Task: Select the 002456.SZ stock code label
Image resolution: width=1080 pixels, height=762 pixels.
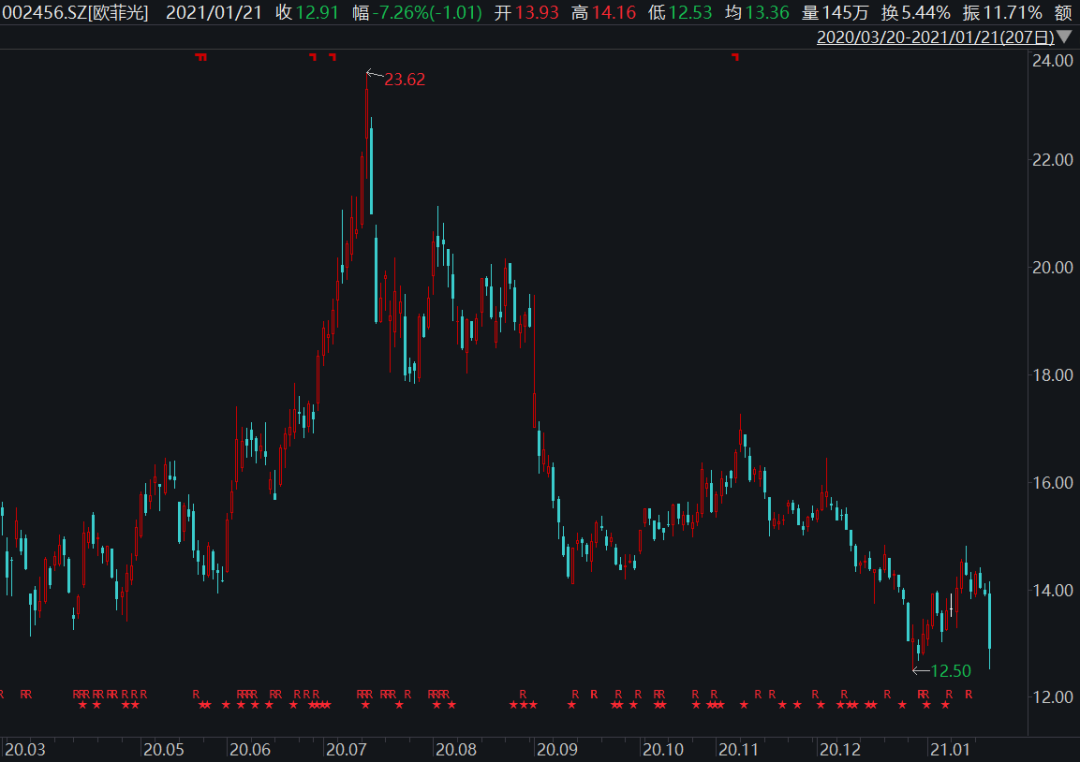Action: pos(44,13)
